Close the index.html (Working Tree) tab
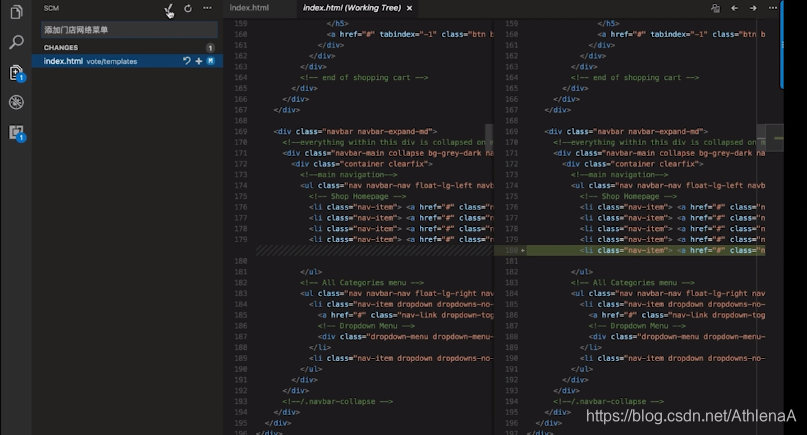Image resolution: width=807 pixels, height=435 pixels. click(x=409, y=8)
